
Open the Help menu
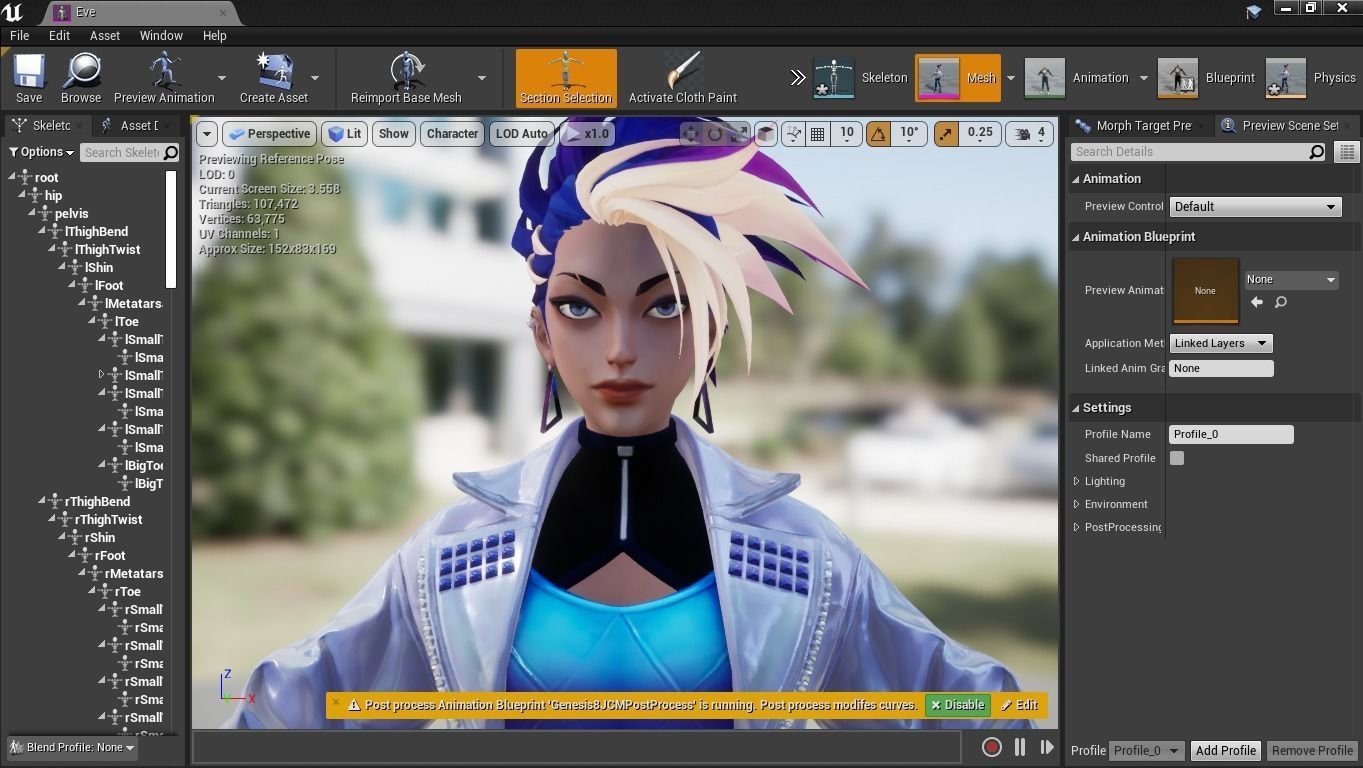[215, 36]
